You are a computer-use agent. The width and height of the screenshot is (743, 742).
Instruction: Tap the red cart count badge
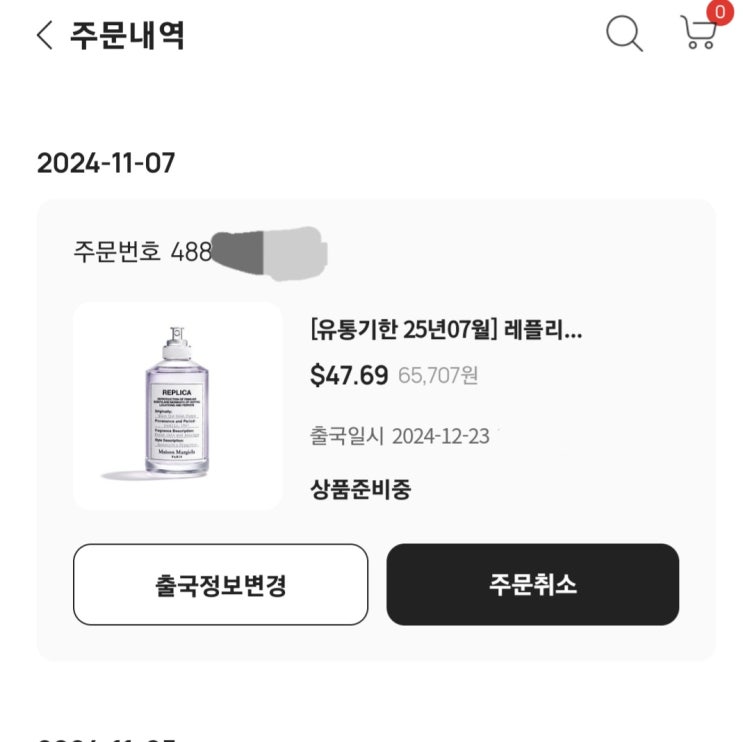[718, 11]
